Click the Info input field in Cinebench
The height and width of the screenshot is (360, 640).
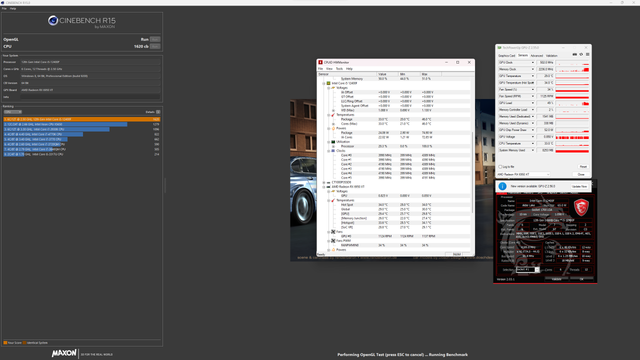pos(90,97)
